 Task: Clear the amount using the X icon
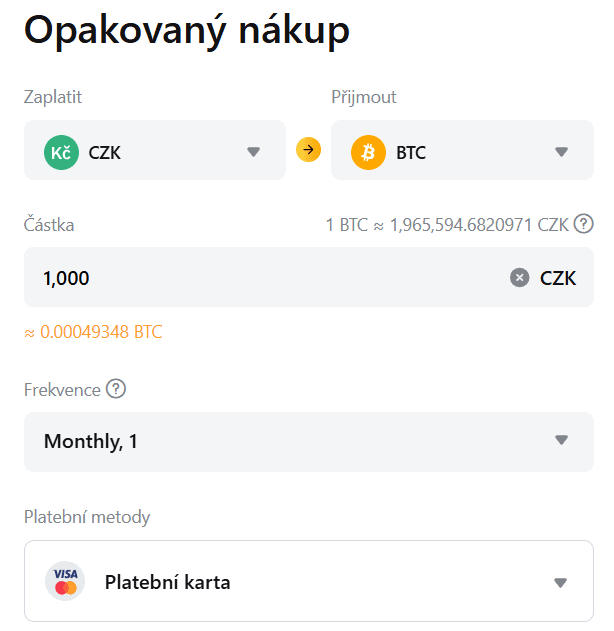(x=519, y=278)
